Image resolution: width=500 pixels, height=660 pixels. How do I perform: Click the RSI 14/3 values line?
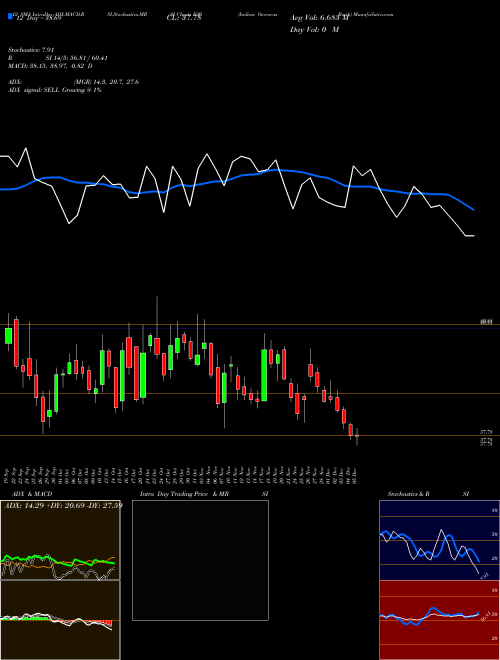pos(58,58)
